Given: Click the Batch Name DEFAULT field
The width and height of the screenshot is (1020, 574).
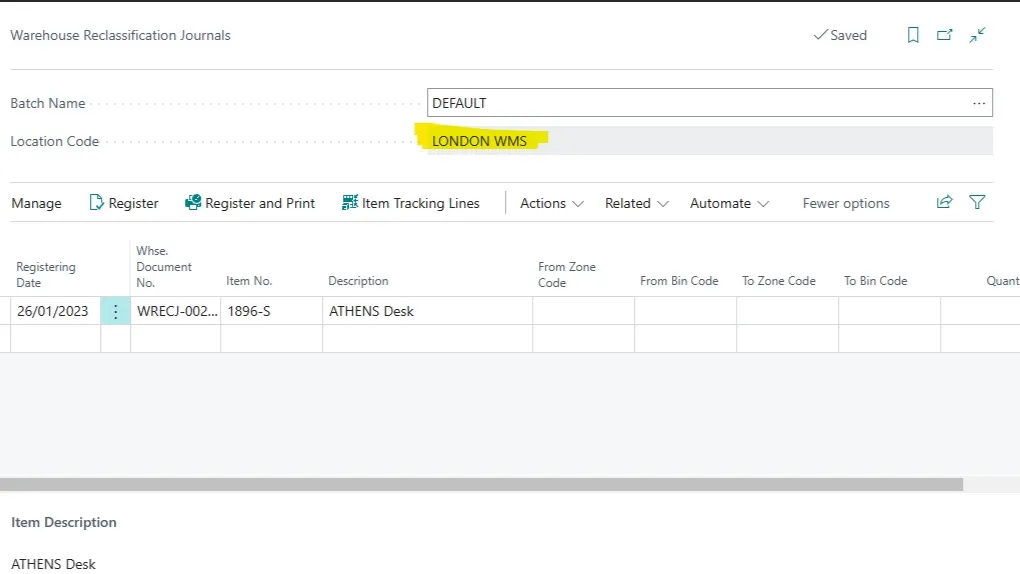Looking at the screenshot, I should point(710,103).
